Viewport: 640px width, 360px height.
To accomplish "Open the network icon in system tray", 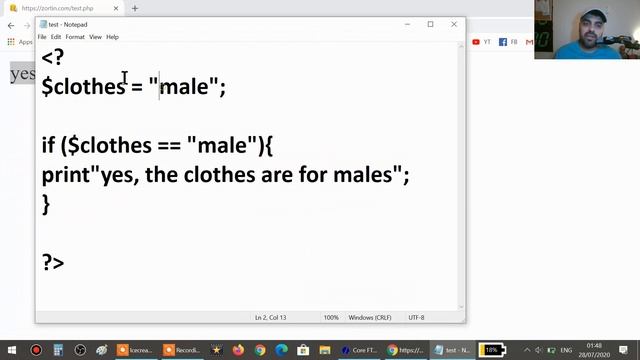I will coord(551,350).
